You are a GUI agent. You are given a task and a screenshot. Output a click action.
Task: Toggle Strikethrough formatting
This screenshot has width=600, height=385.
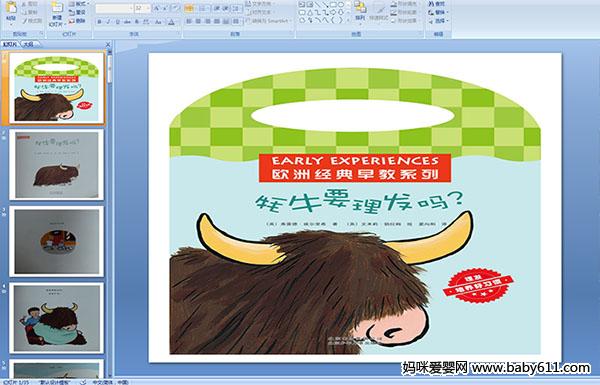(127, 22)
